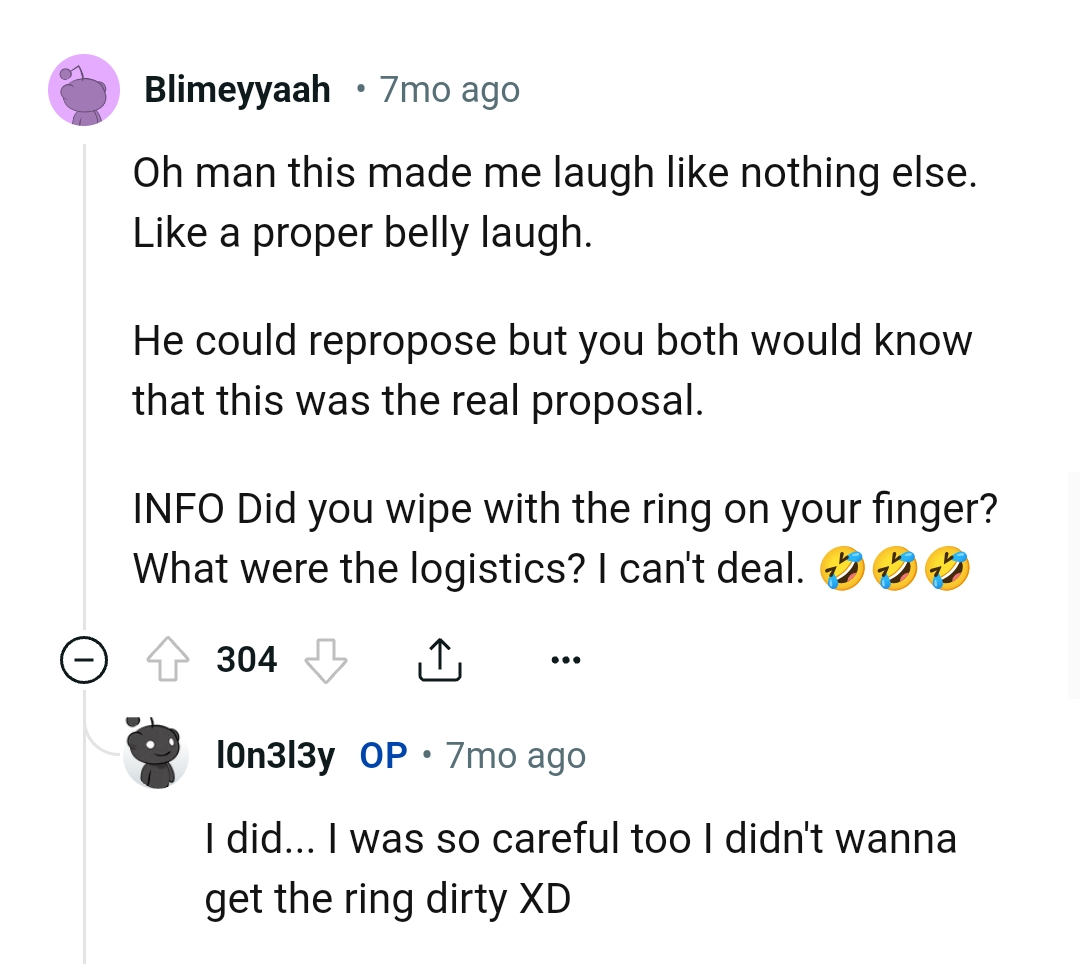Open the share options for Blimeyyaah's comment
This screenshot has height=964, width=1080.
tap(439, 658)
